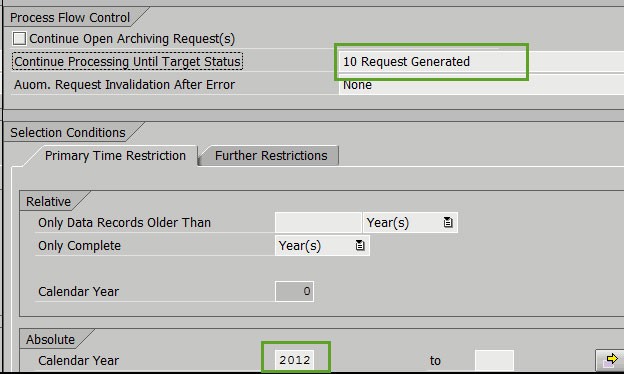The width and height of the screenshot is (624, 374).
Task: Open the Continue Processing Until Target Status dropdown
Action: [481, 62]
